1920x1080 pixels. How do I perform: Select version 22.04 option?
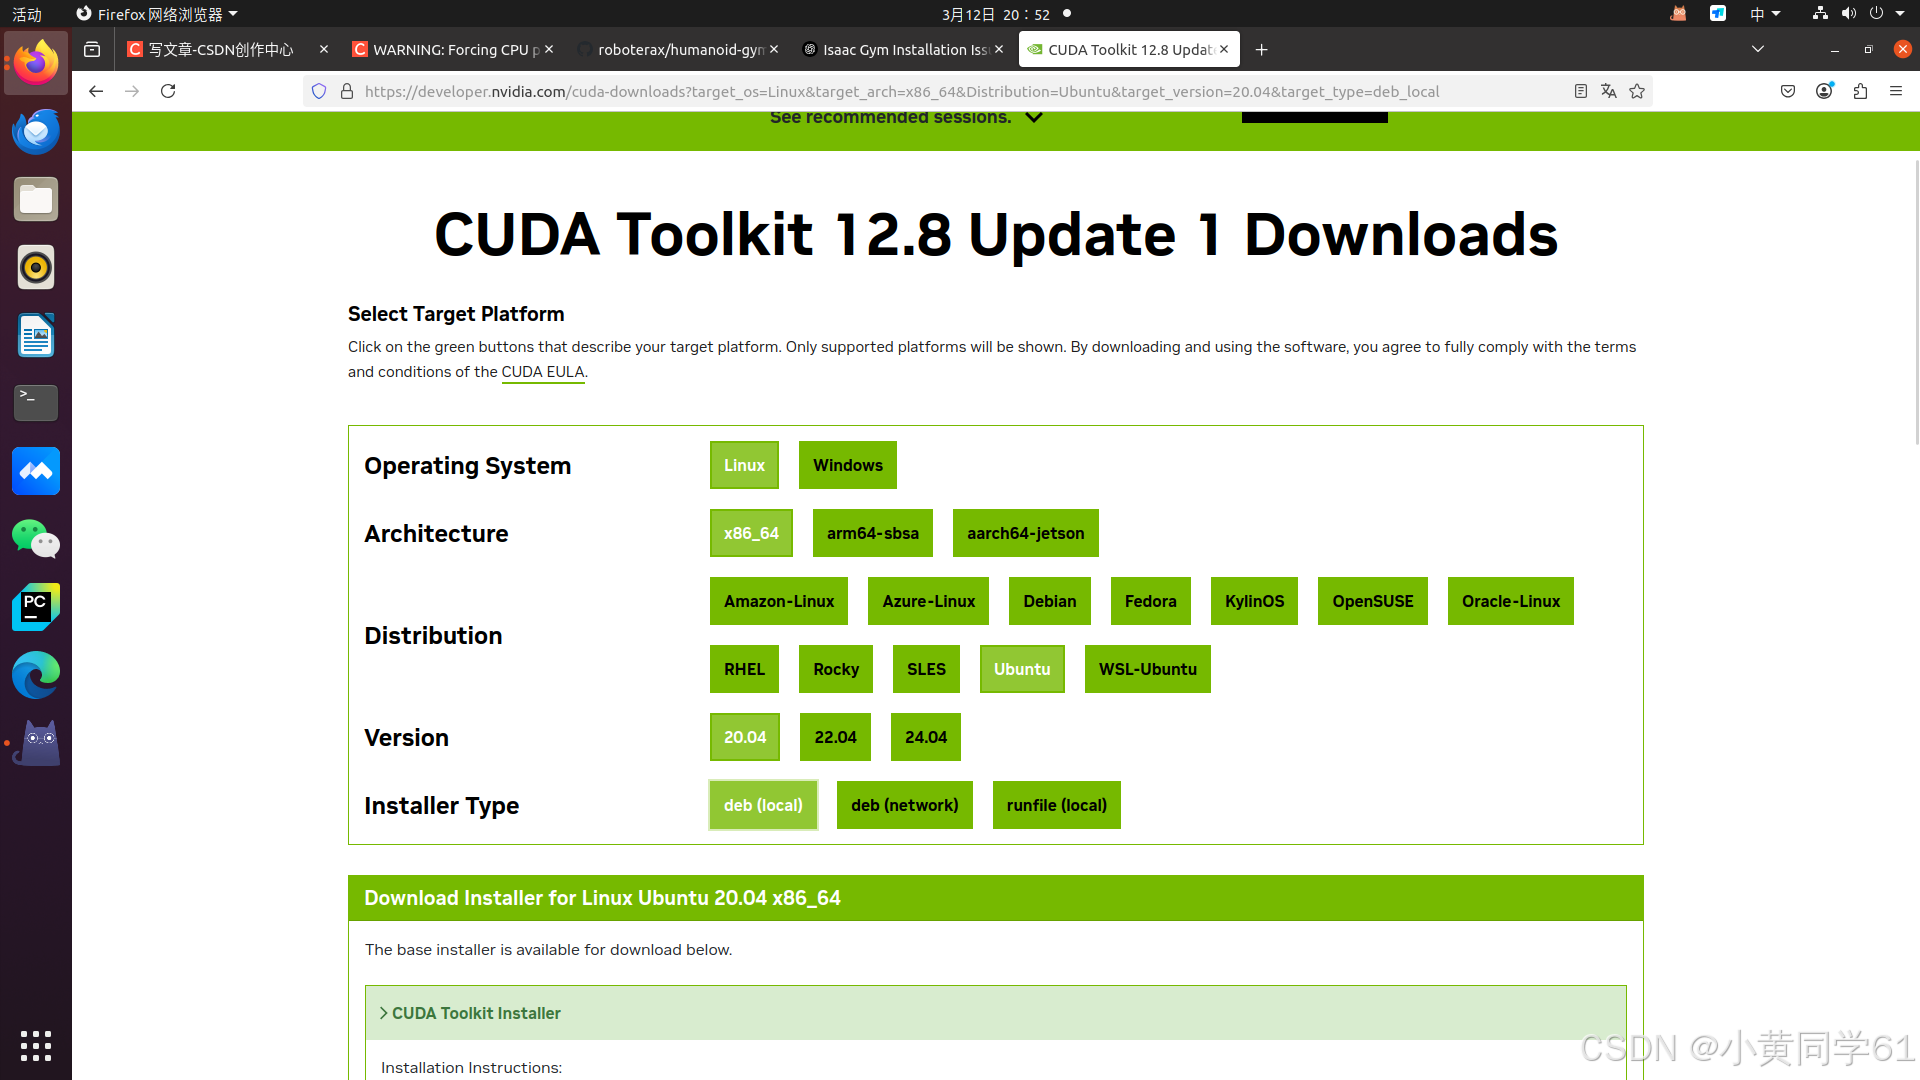click(835, 737)
